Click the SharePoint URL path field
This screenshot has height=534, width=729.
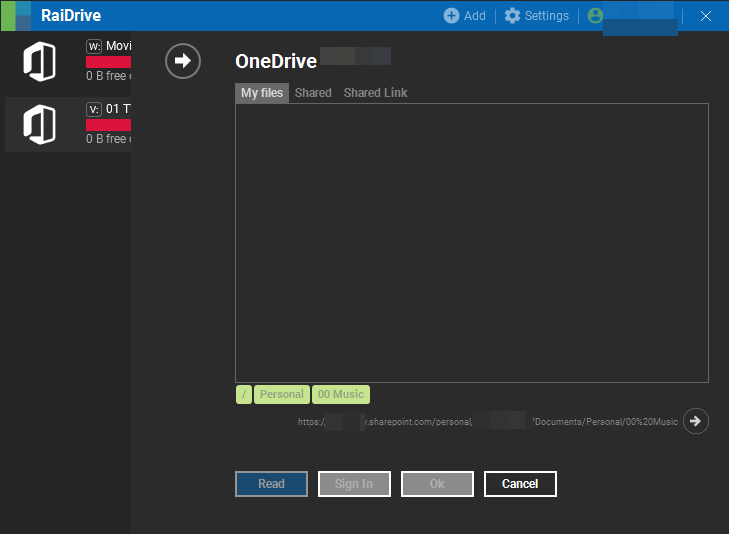pyautogui.click(x=487, y=422)
